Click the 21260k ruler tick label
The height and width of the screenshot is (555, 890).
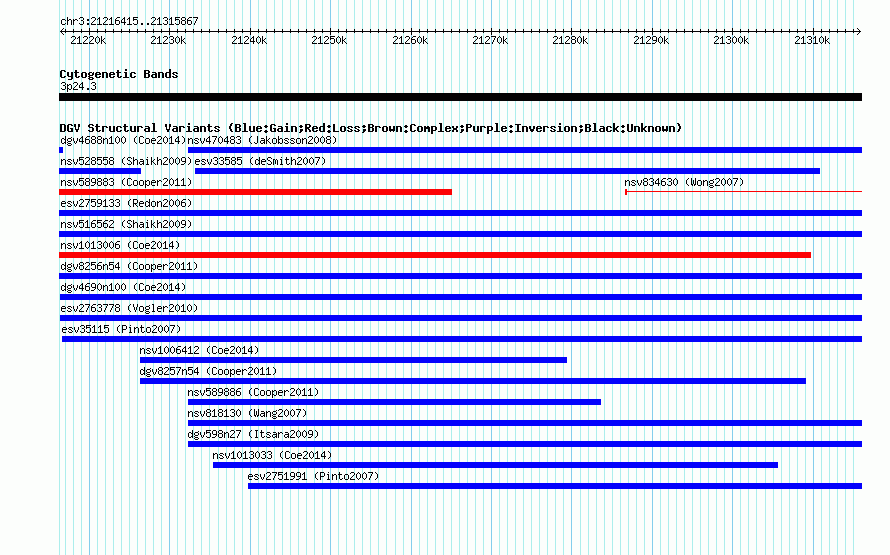click(x=410, y=40)
